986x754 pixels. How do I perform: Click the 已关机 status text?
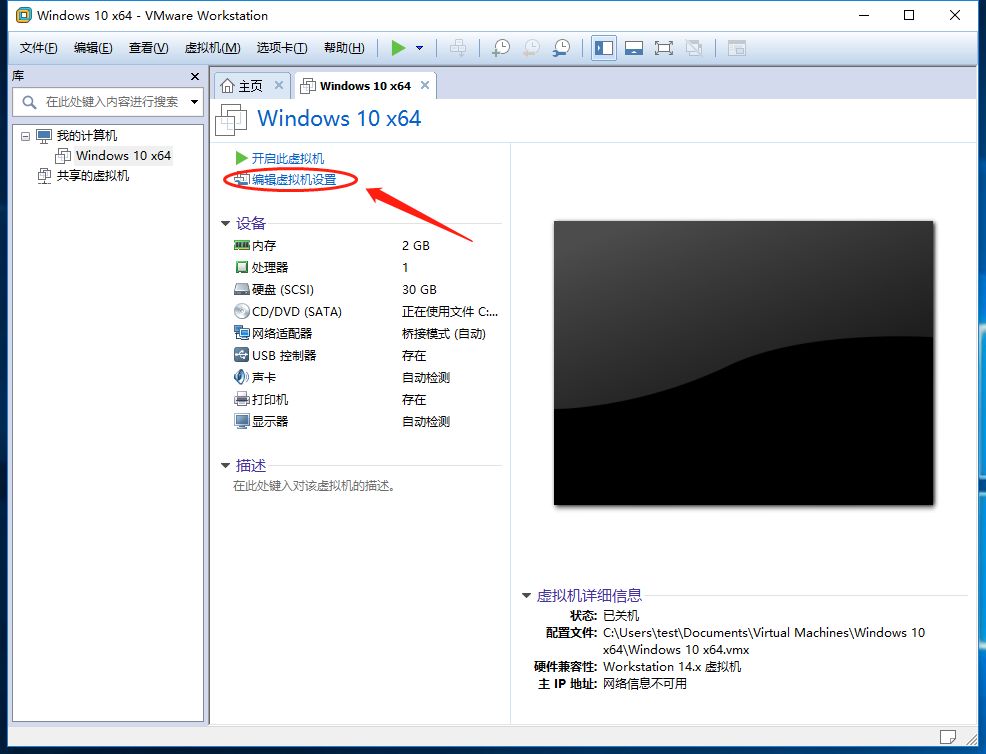tap(621, 616)
